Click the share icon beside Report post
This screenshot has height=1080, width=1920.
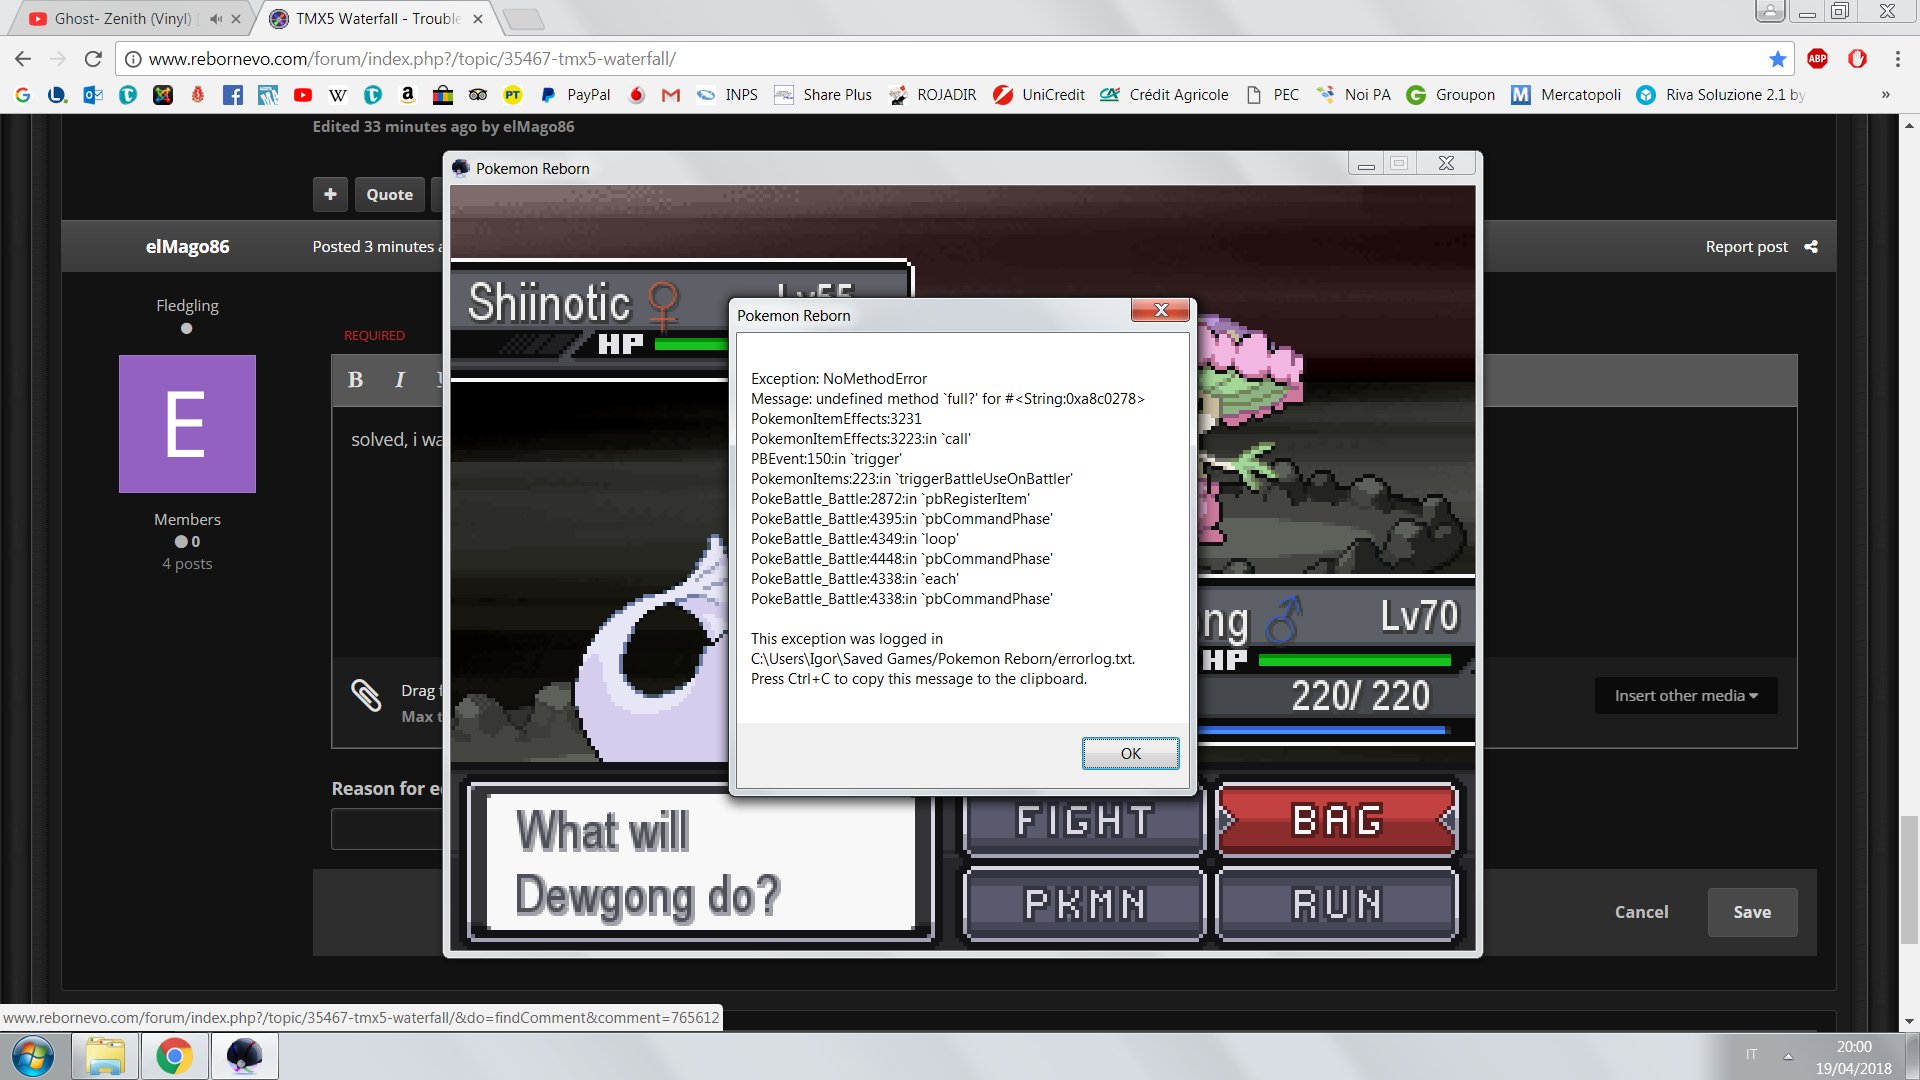[1811, 247]
